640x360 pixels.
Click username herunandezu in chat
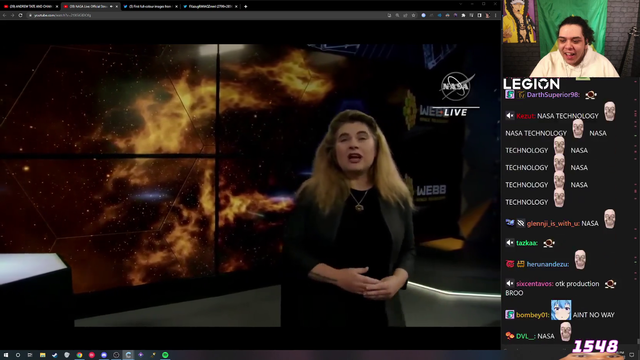pyautogui.click(x=548, y=264)
